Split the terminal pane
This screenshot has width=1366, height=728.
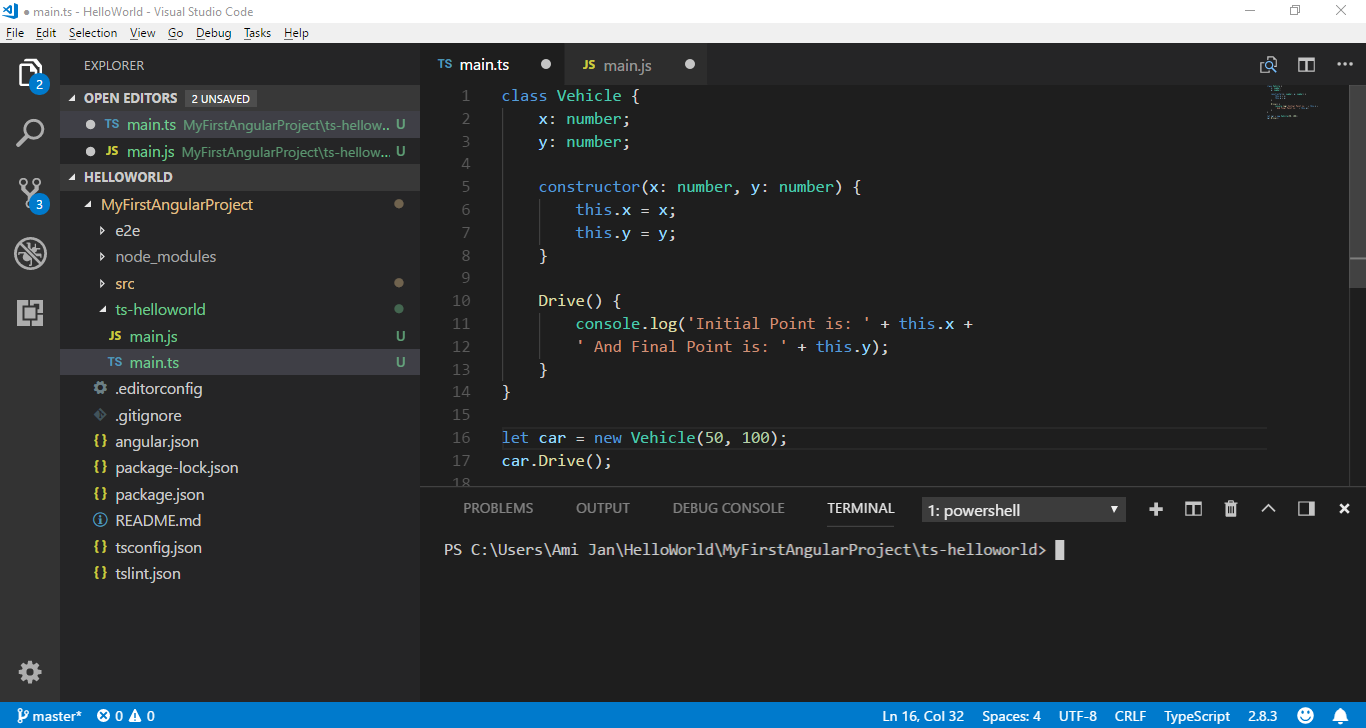[x=1193, y=509]
